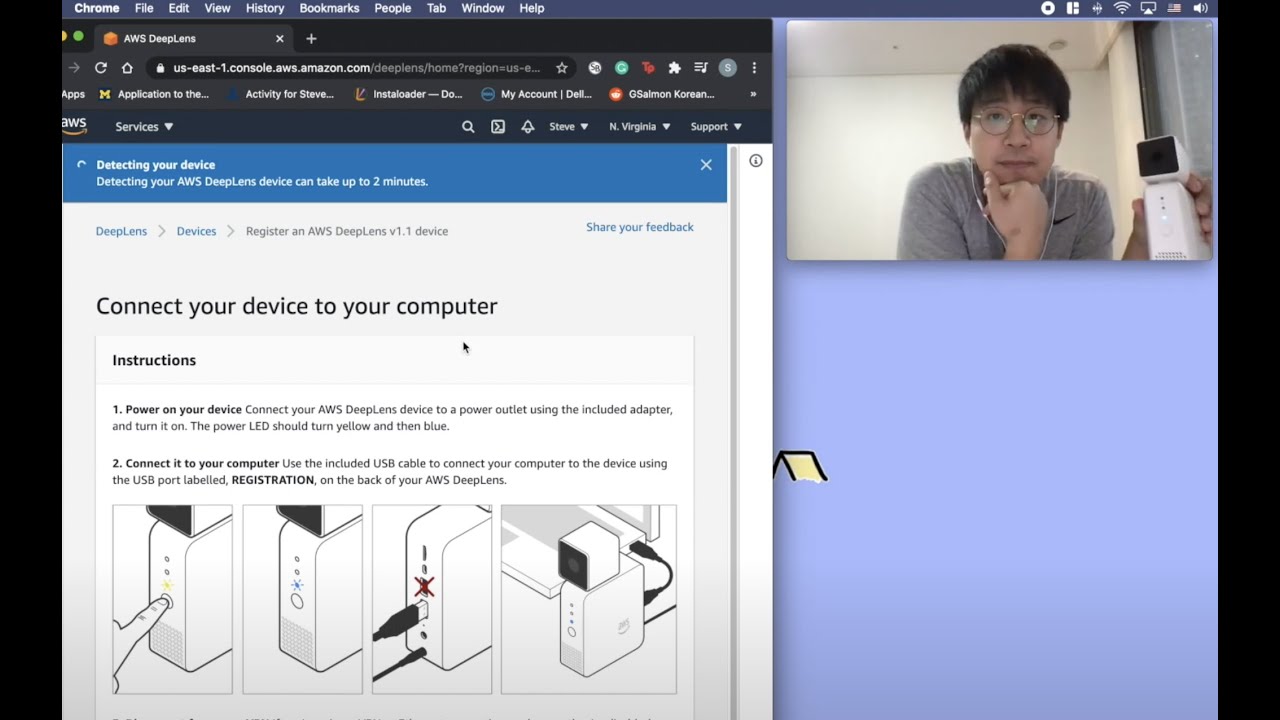Open the AWS console search icon
1280x720 pixels.
(468, 127)
